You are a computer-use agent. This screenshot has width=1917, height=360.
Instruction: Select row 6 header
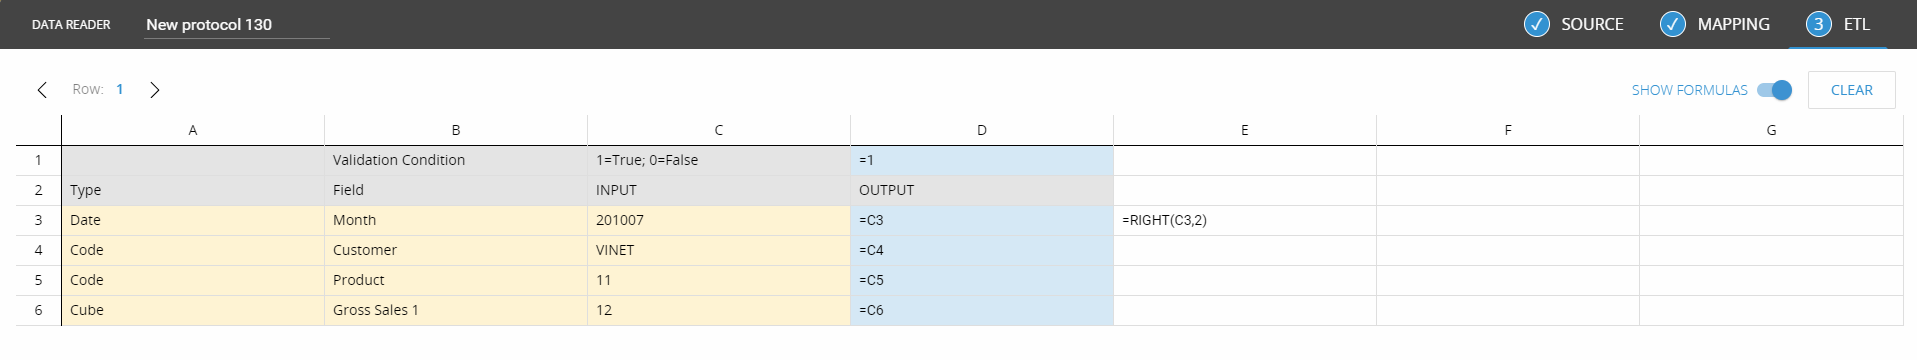[x=38, y=310]
